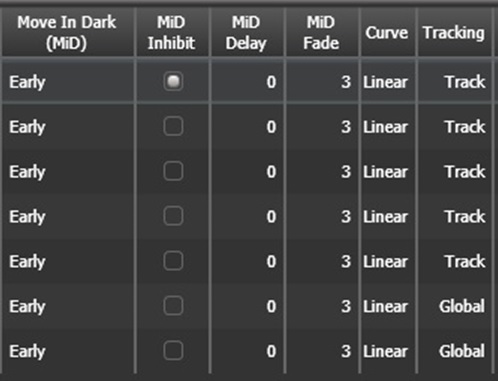The height and width of the screenshot is (381, 498).
Task: Click the MiD Delay value in first row
Action: coord(247,82)
